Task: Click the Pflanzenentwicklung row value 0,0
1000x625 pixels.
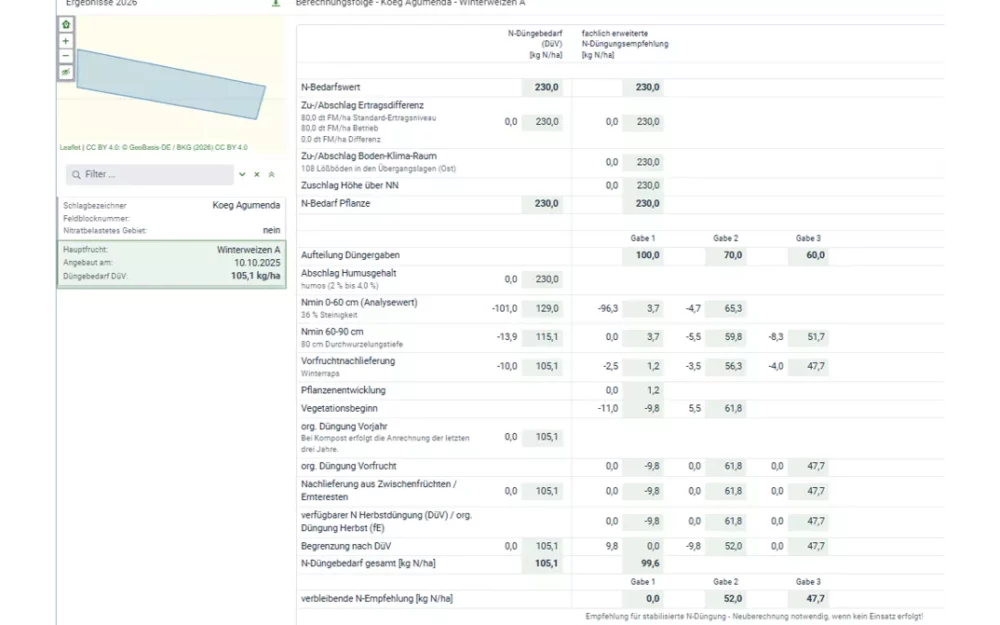Action: coord(612,390)
